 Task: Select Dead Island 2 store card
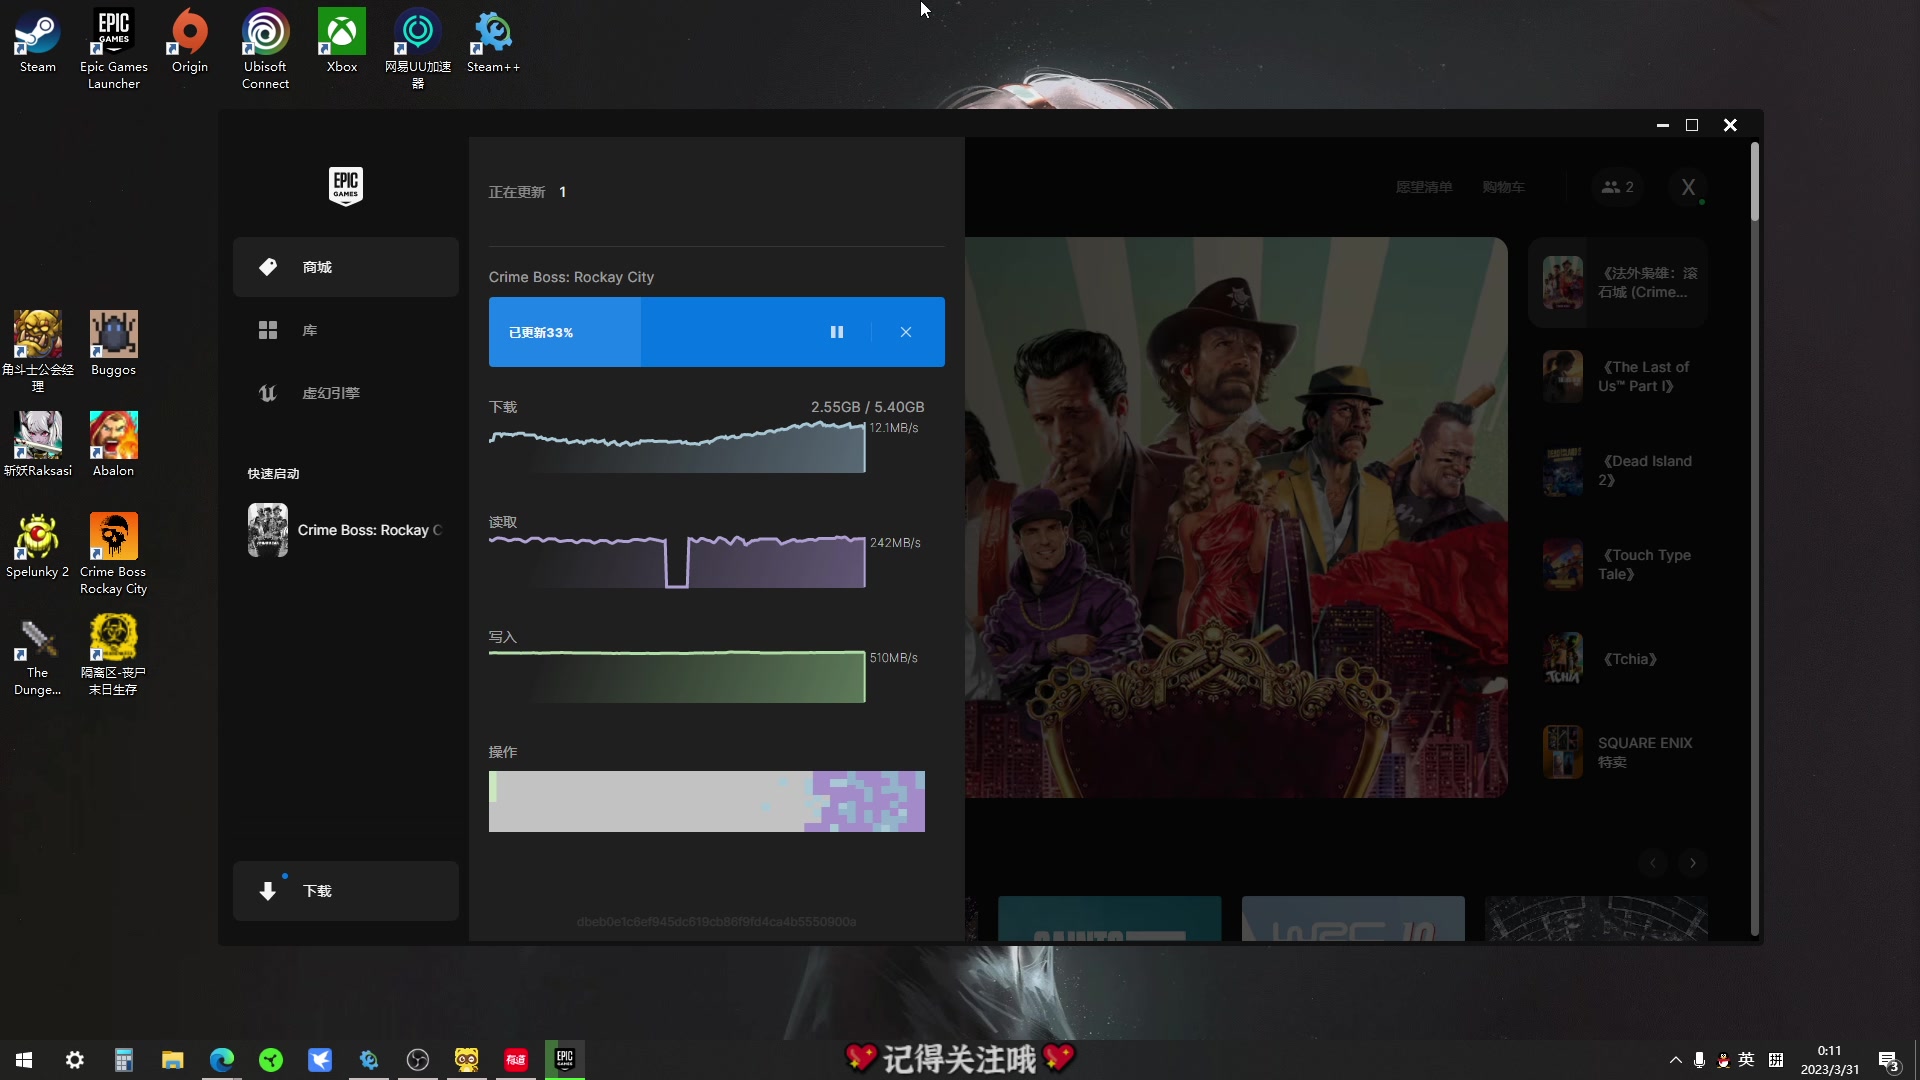(x=1618, y=471)
